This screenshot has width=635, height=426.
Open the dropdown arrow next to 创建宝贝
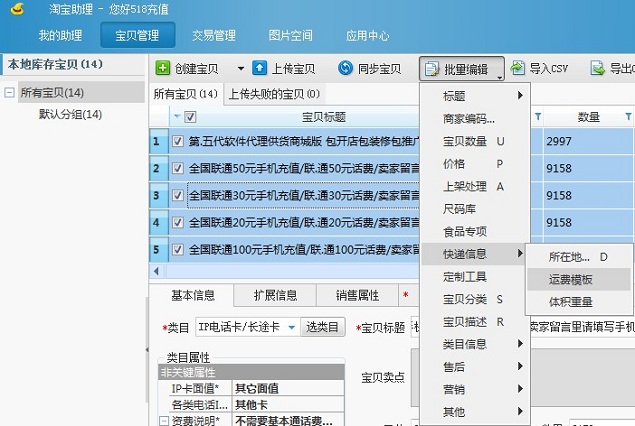click(x=241, y=69)
